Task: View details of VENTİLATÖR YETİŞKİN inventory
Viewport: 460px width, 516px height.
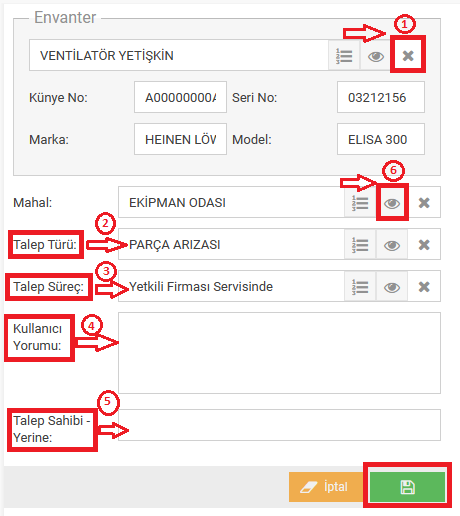Action: pos(376,55)
